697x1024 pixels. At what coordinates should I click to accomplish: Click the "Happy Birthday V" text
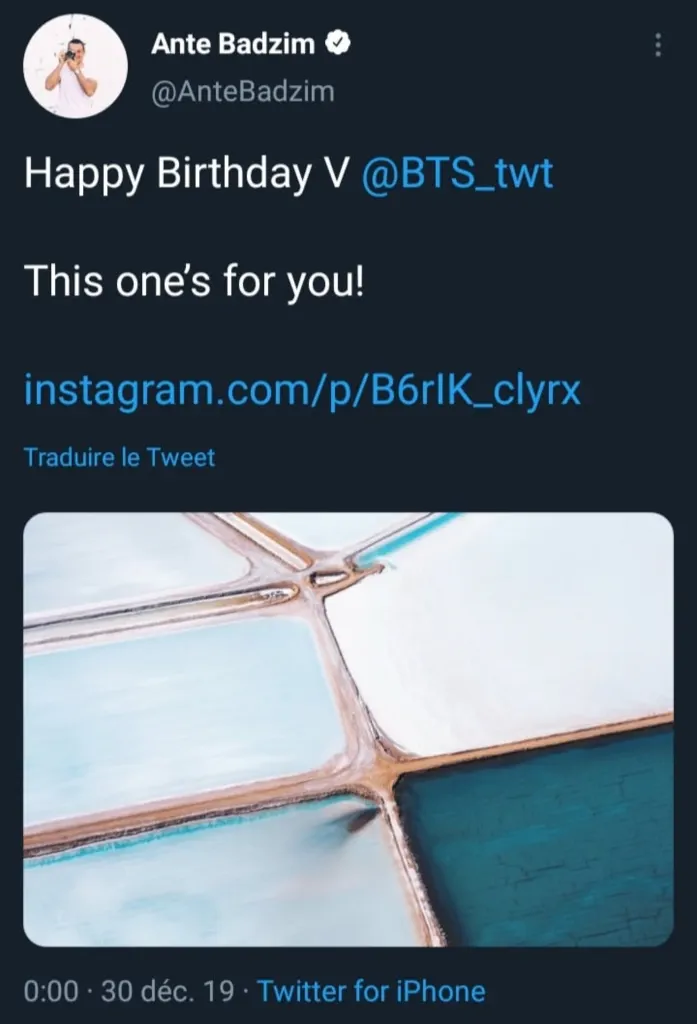tap(185, 174)
